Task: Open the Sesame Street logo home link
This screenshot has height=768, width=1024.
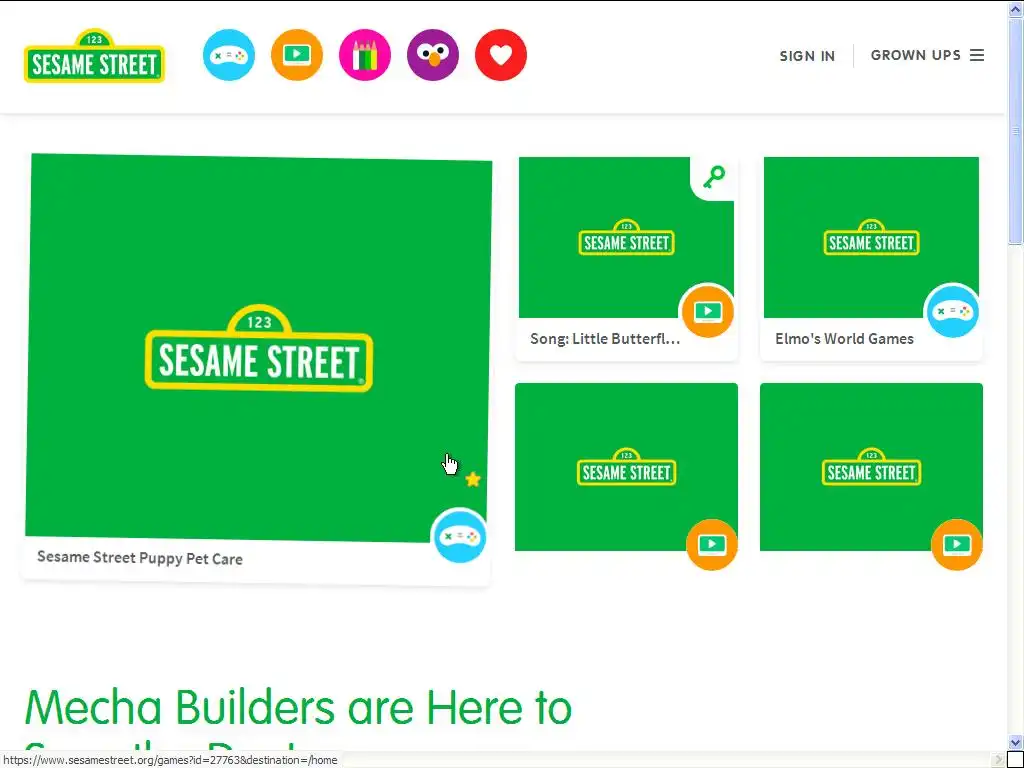Action: 94,56
